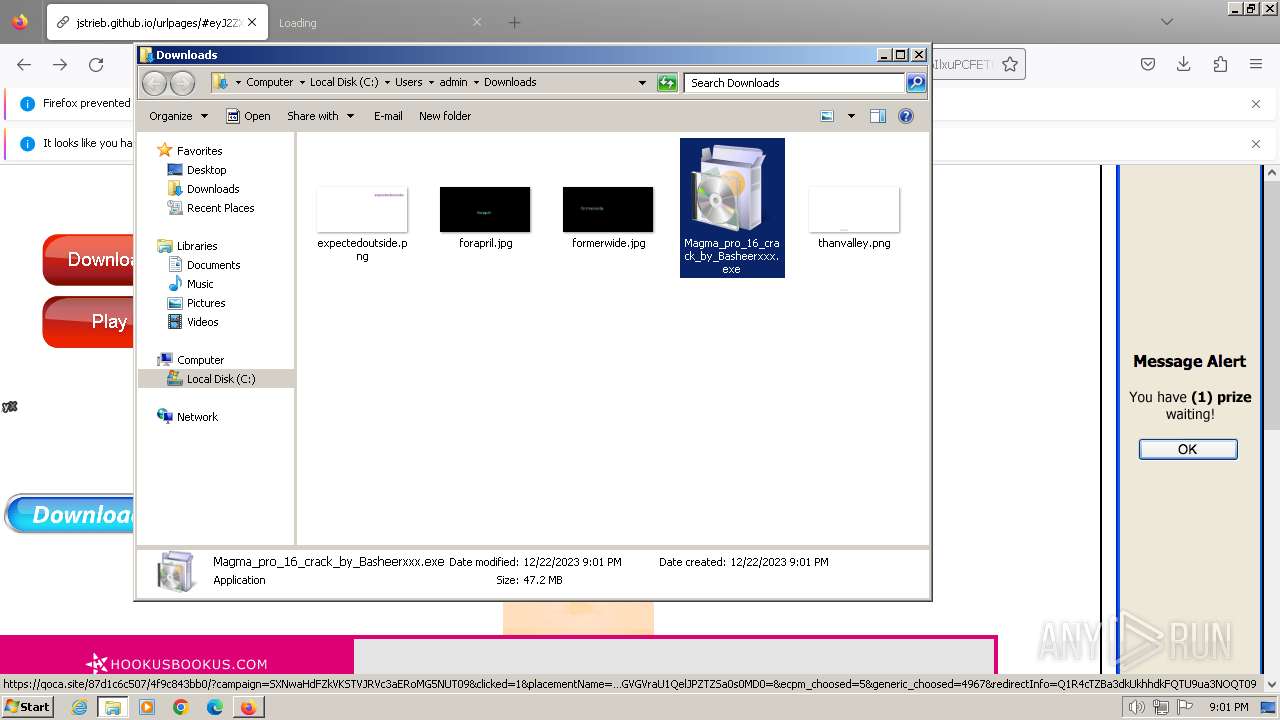Select thanvalley.png file thumbnail
1280x720 pixels.
click(x=854, y=209)
